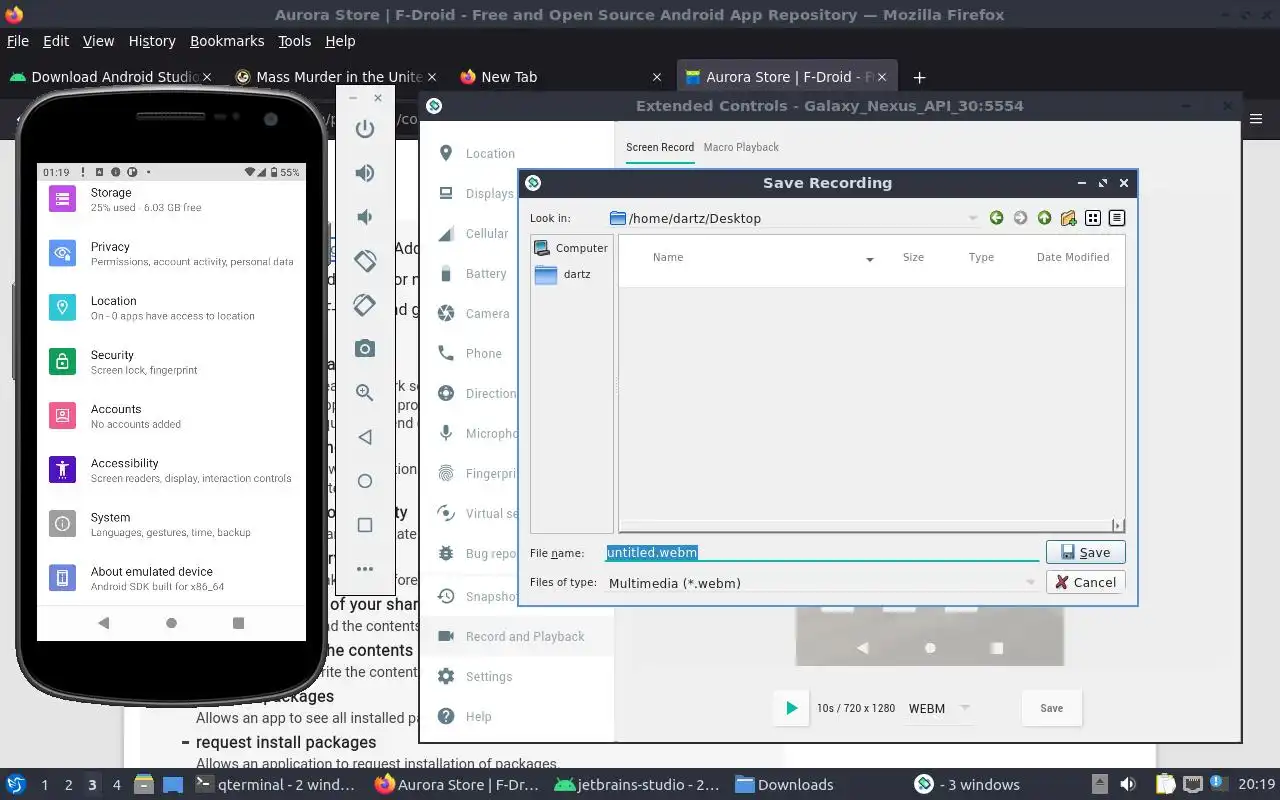Click the emulator toolbar home circle
The height and width of the screenshot is (800, 1280).
coord(365,481)
